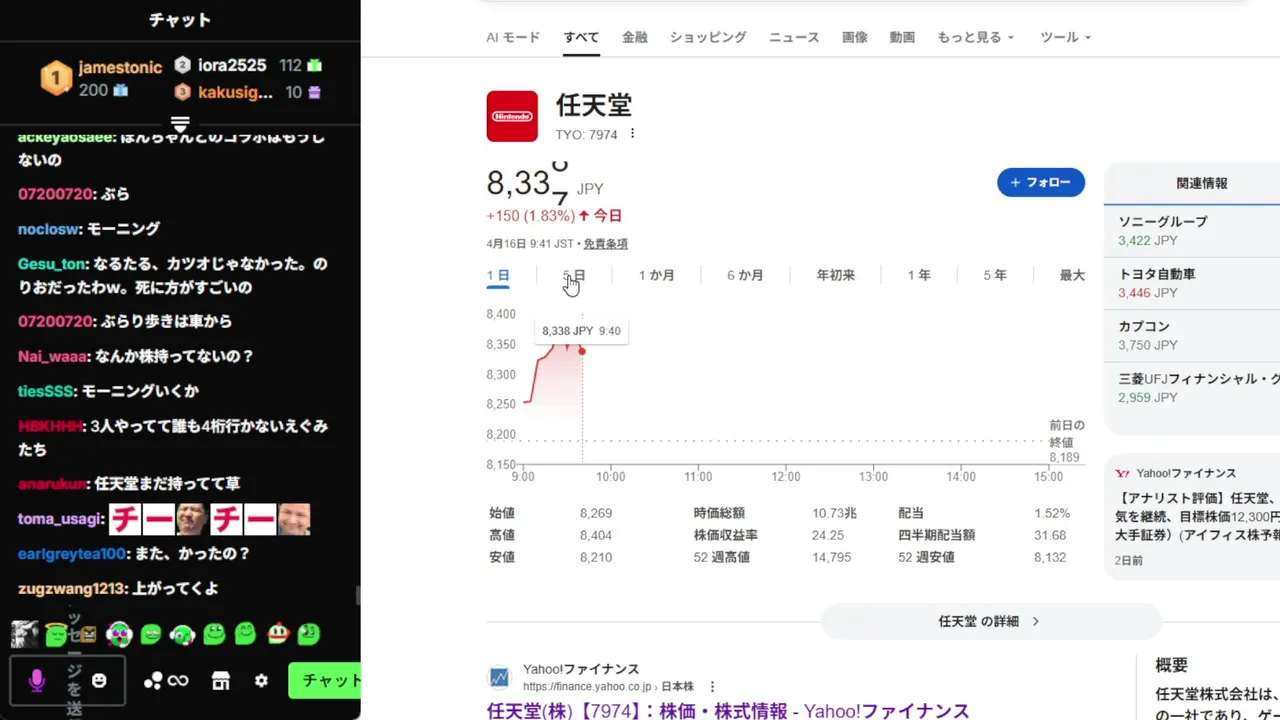Expand 任天堂 の詳細 button
Image resolution: width=1280 pixels, height=720 pixels.
click(991, 621)
